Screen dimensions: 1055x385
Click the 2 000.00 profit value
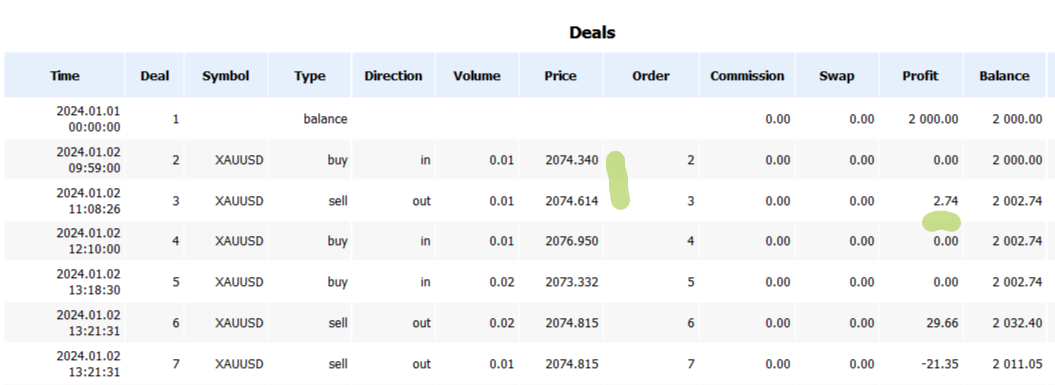[933, 119]
